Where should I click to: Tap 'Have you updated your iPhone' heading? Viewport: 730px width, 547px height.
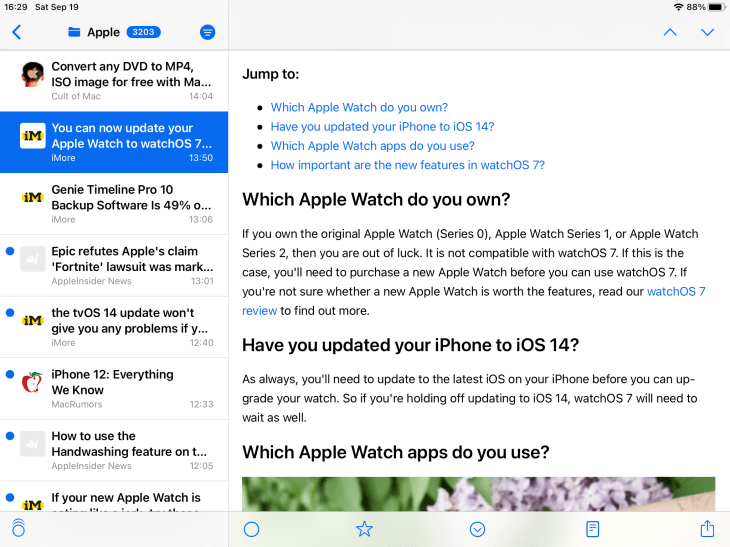[410, 345]
